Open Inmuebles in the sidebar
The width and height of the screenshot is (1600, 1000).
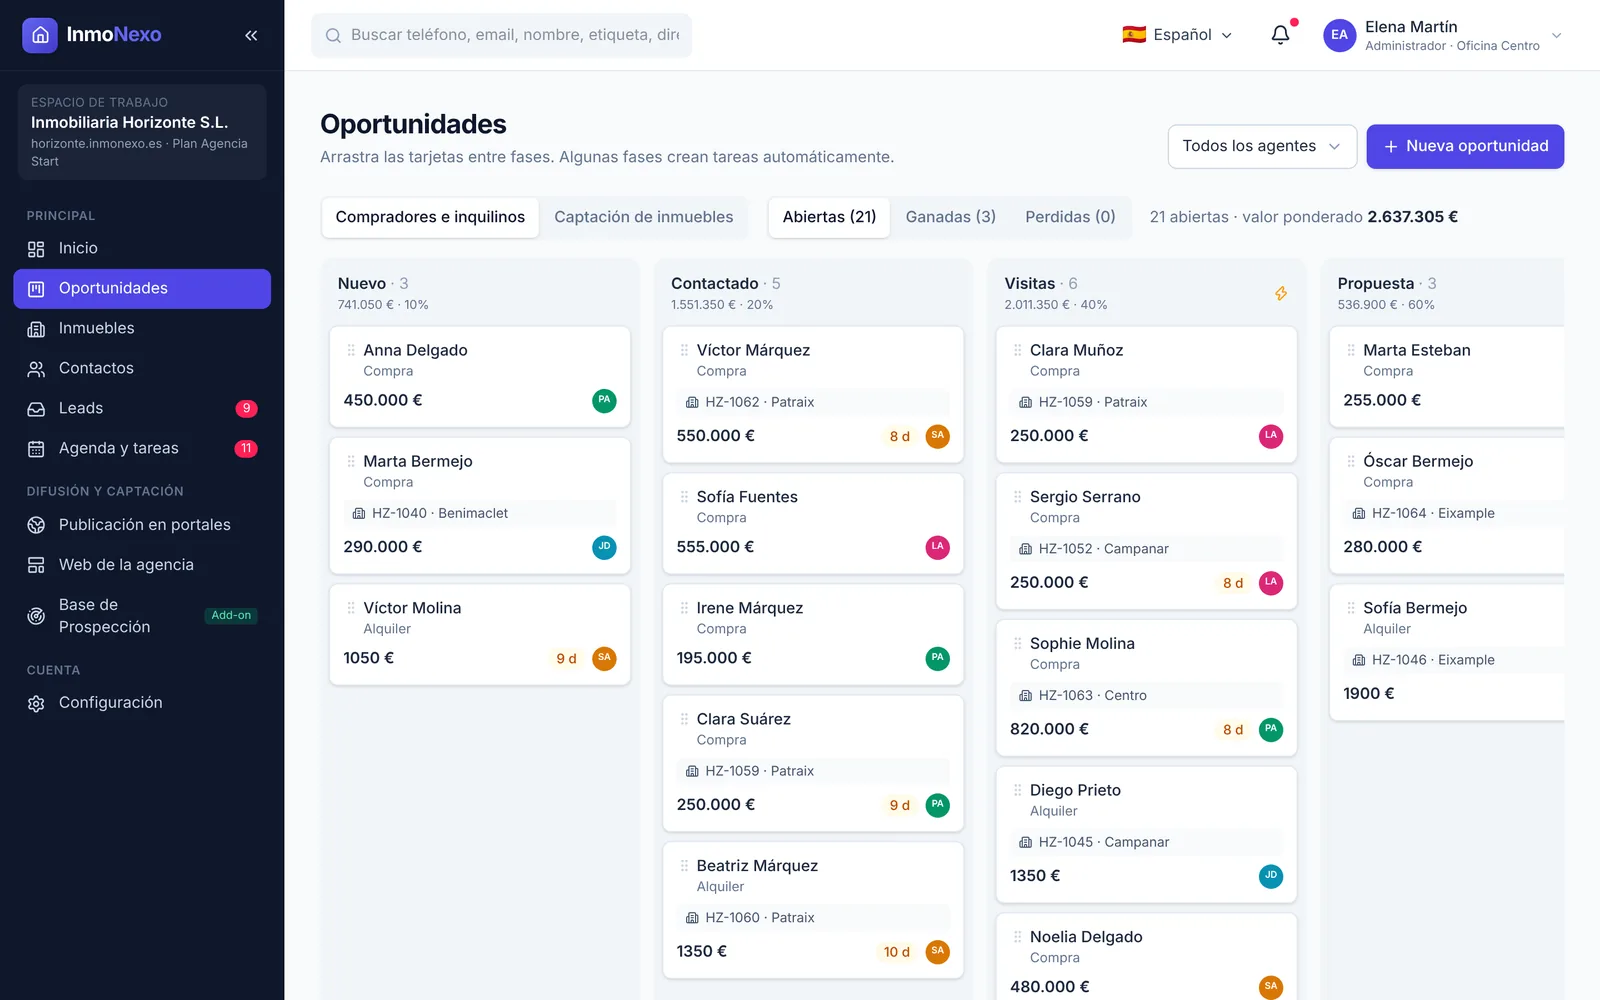pos(142,328)
